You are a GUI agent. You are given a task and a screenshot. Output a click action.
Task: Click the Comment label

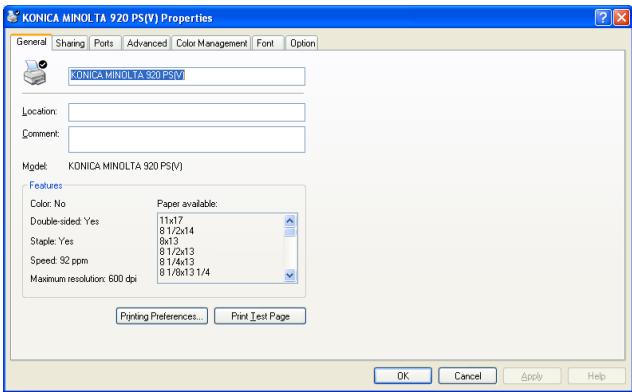41,134
